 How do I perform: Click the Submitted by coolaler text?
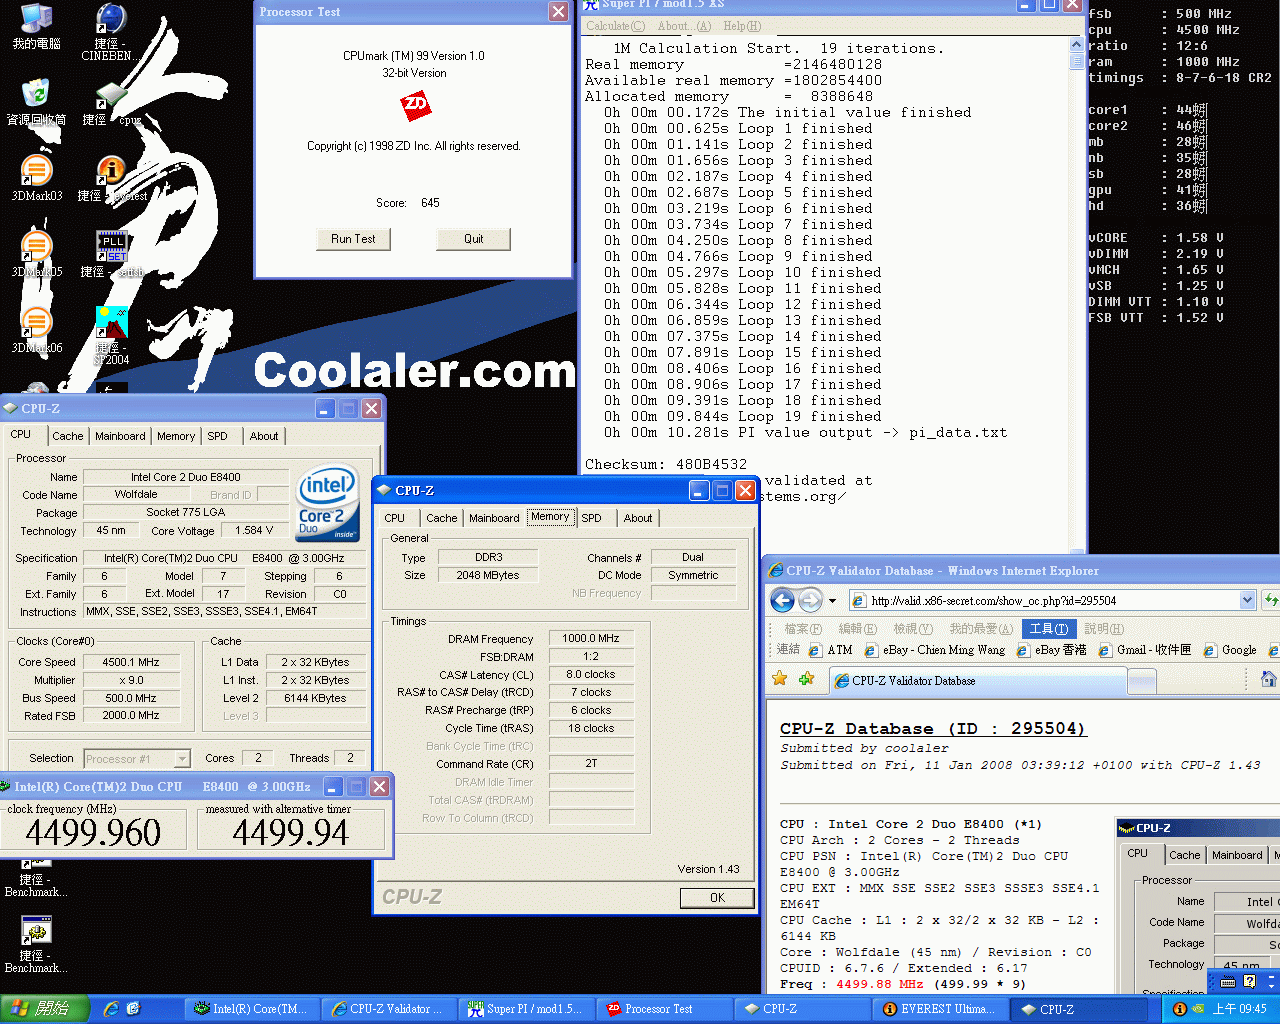point(865,748)
